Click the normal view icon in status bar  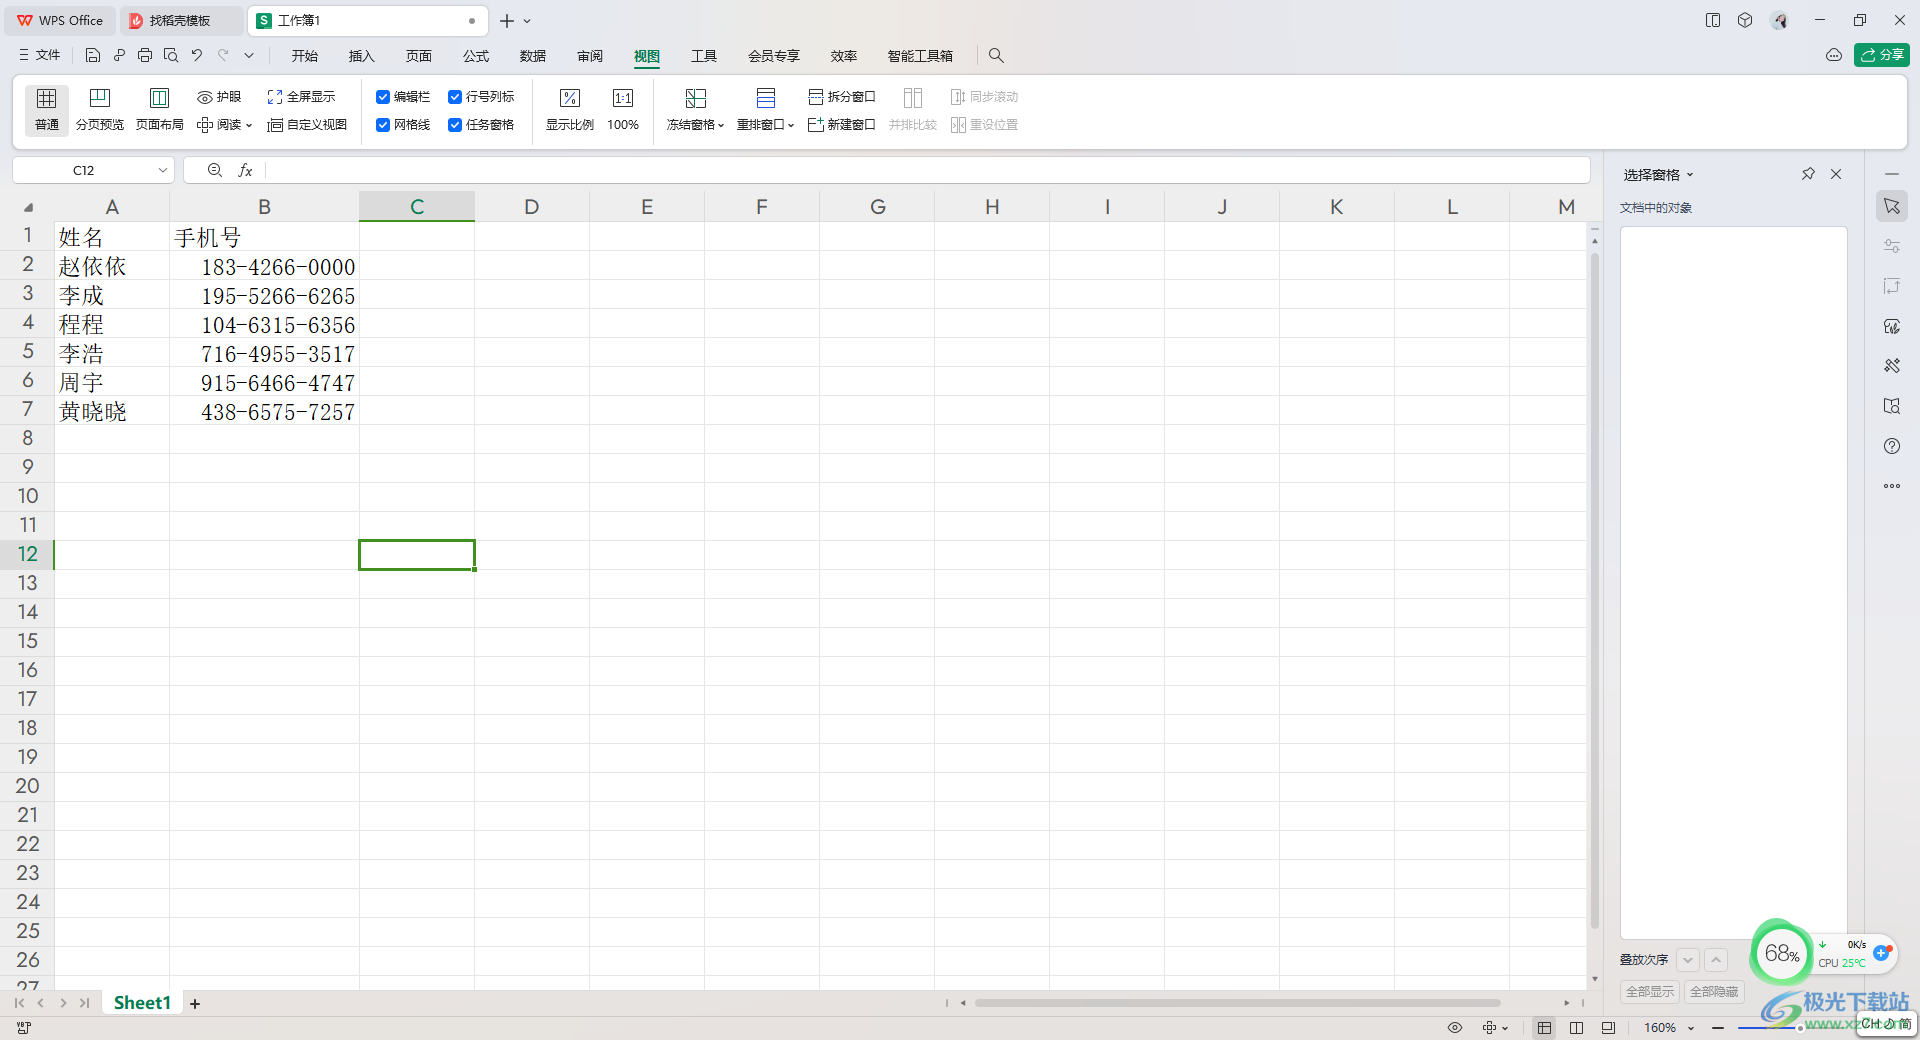(x=1544, y=1028)
